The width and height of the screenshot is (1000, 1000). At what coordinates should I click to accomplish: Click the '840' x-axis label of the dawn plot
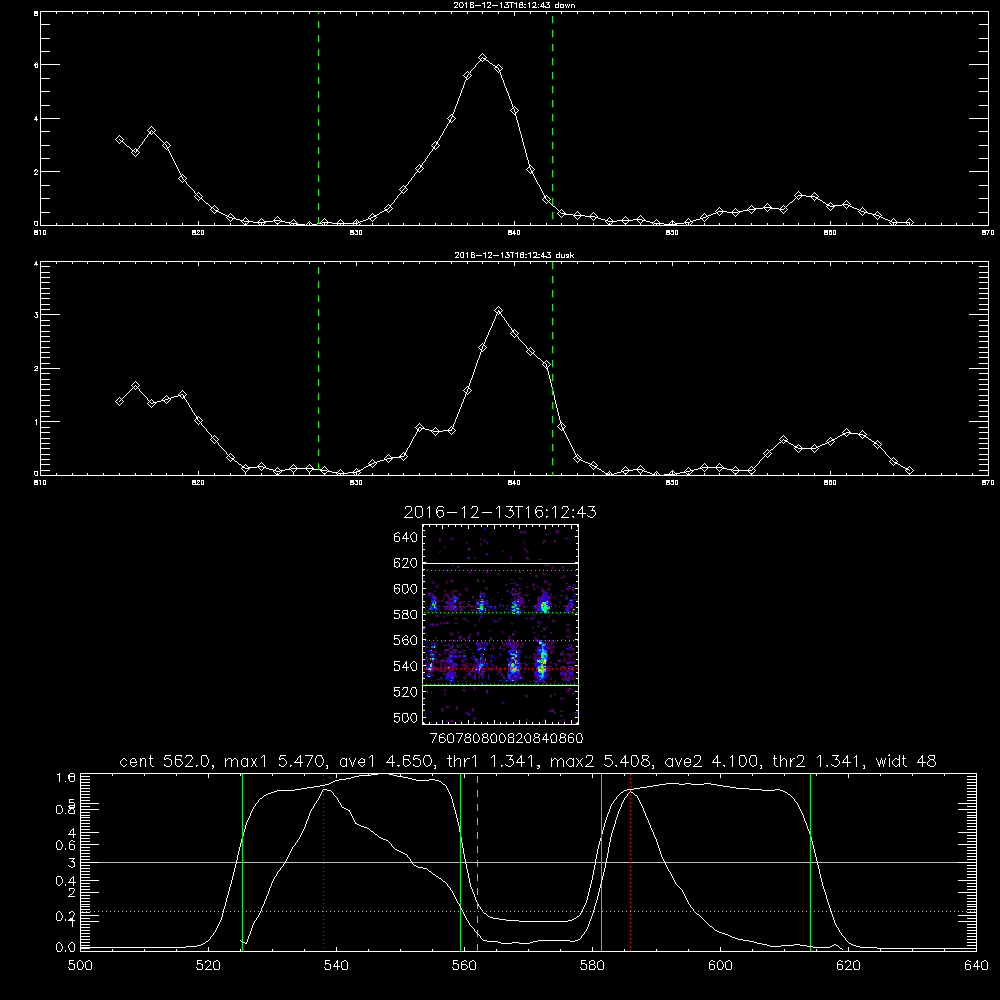click(514, 233)
